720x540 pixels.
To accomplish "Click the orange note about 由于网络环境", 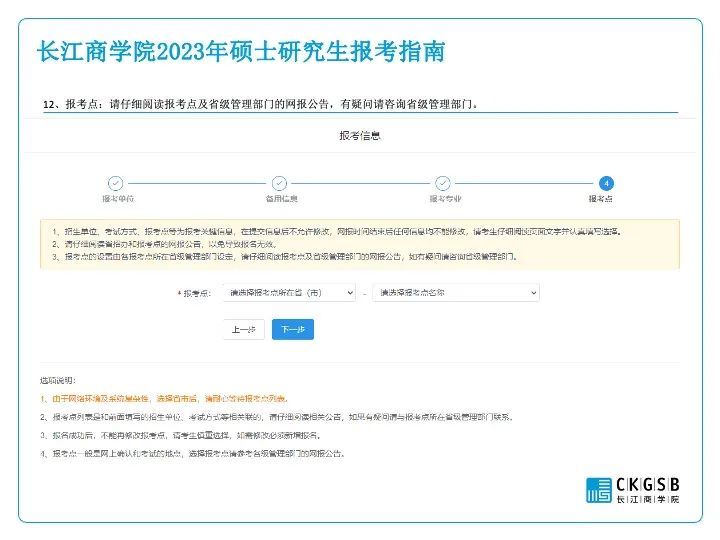I will coord(164,399).
